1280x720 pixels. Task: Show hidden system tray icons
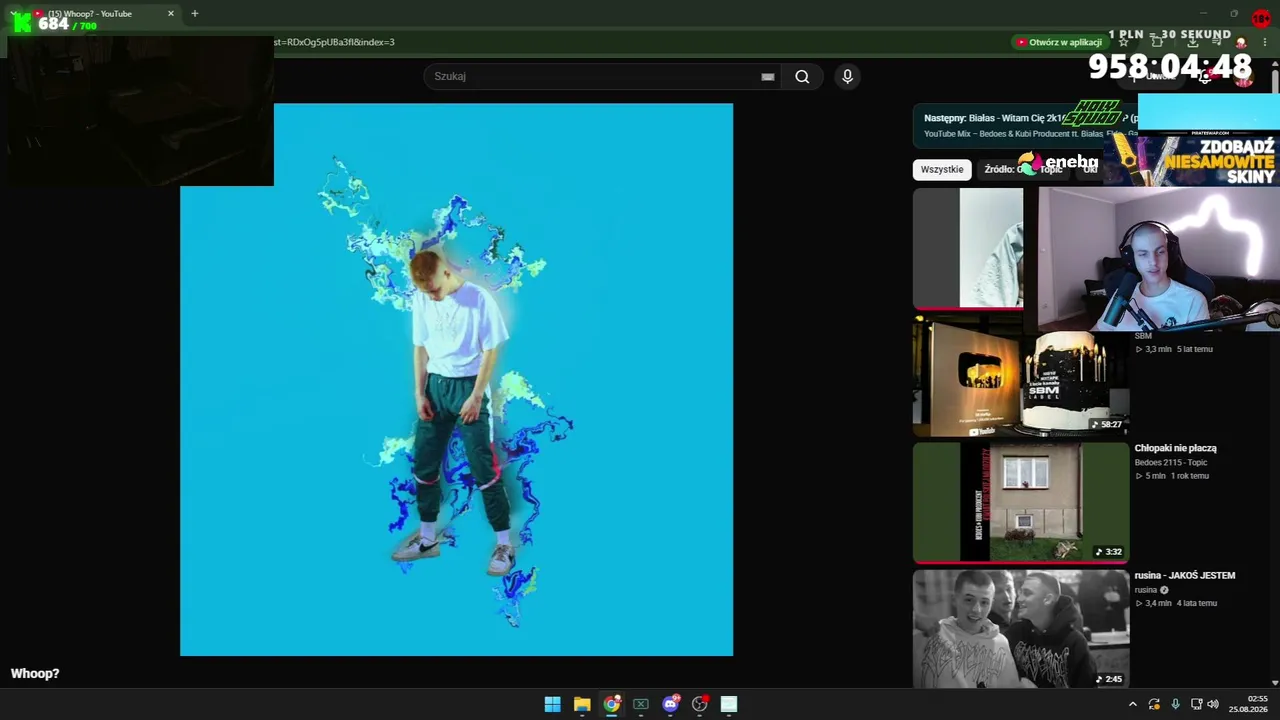coord(1133,704)
